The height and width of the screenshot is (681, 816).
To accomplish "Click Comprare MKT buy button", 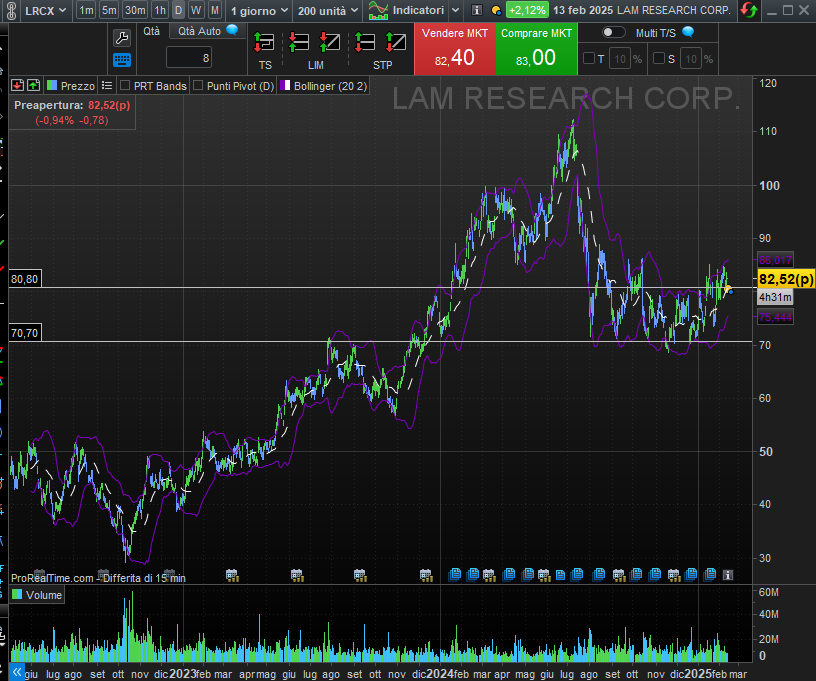I will [x=537, y=49].
